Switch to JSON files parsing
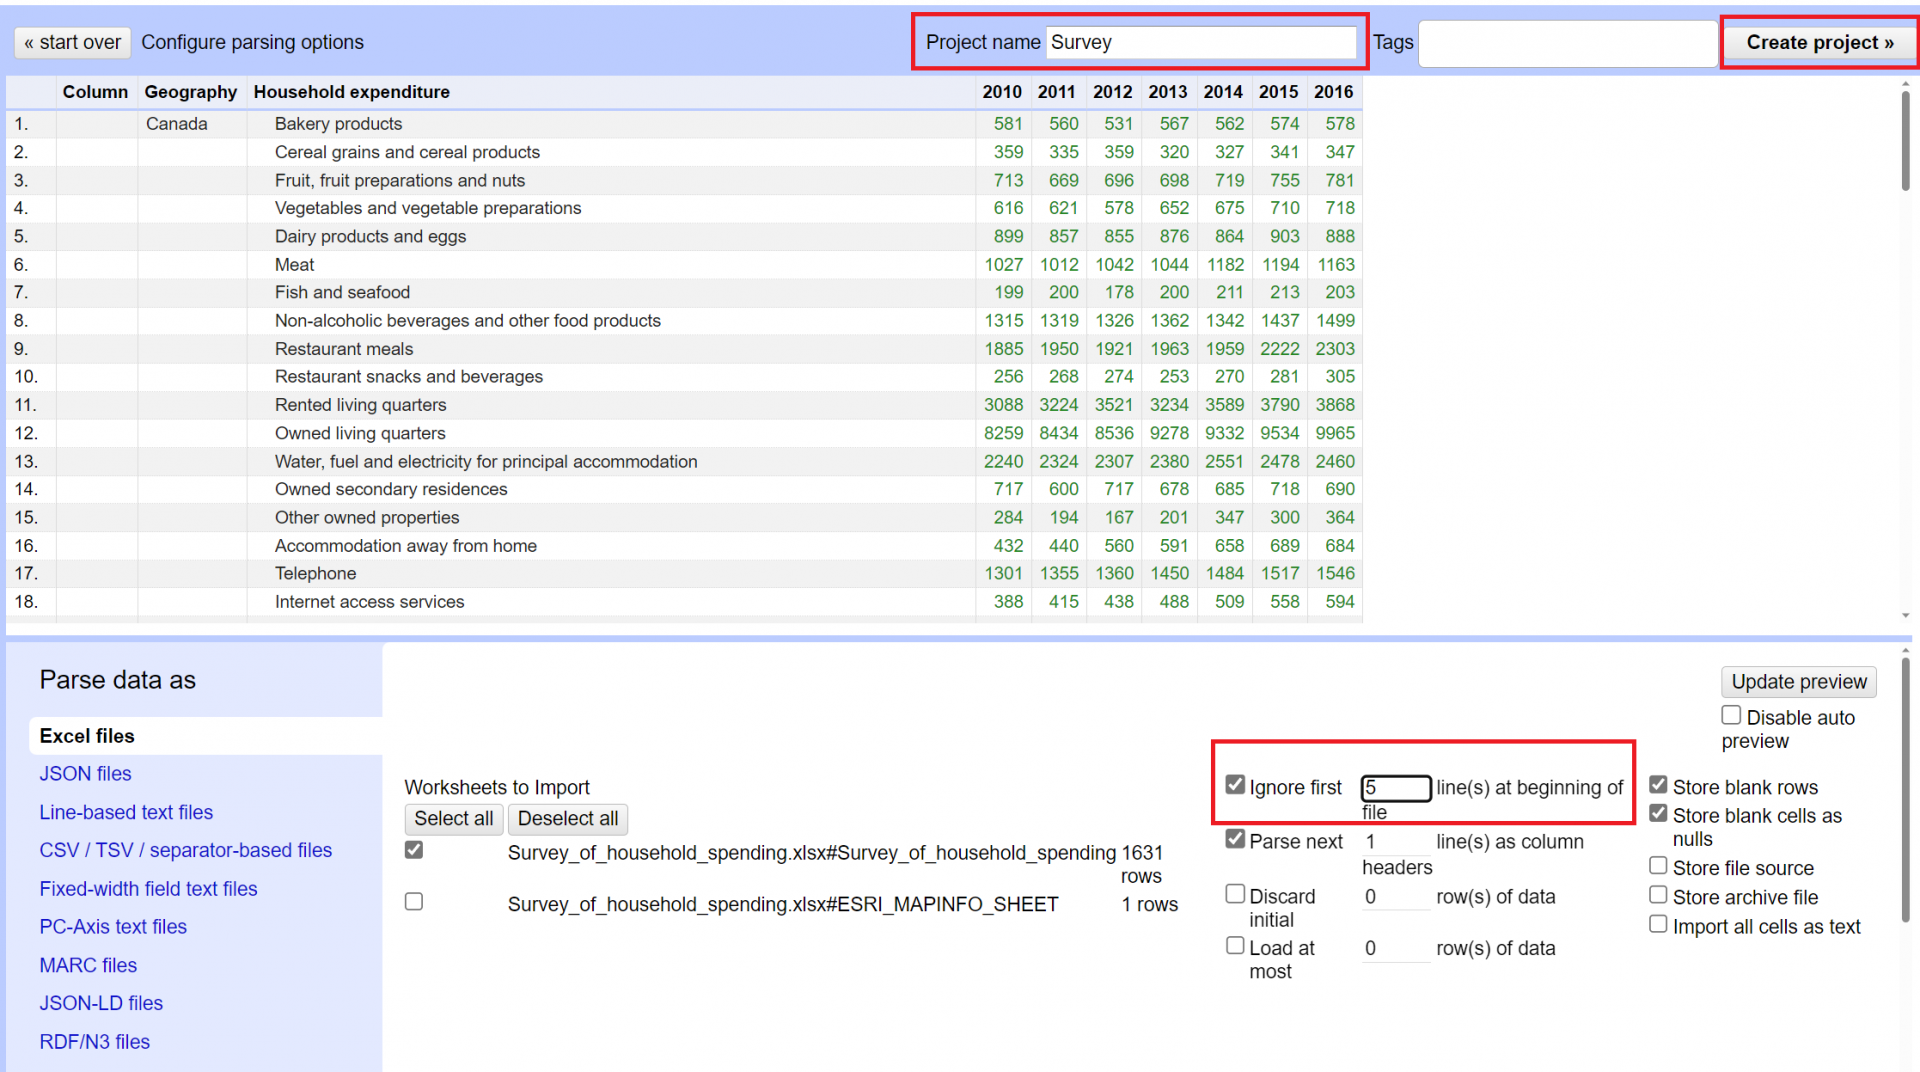Image resolution: width=1920 pixels, height=1072 pixels. [85, 773]
